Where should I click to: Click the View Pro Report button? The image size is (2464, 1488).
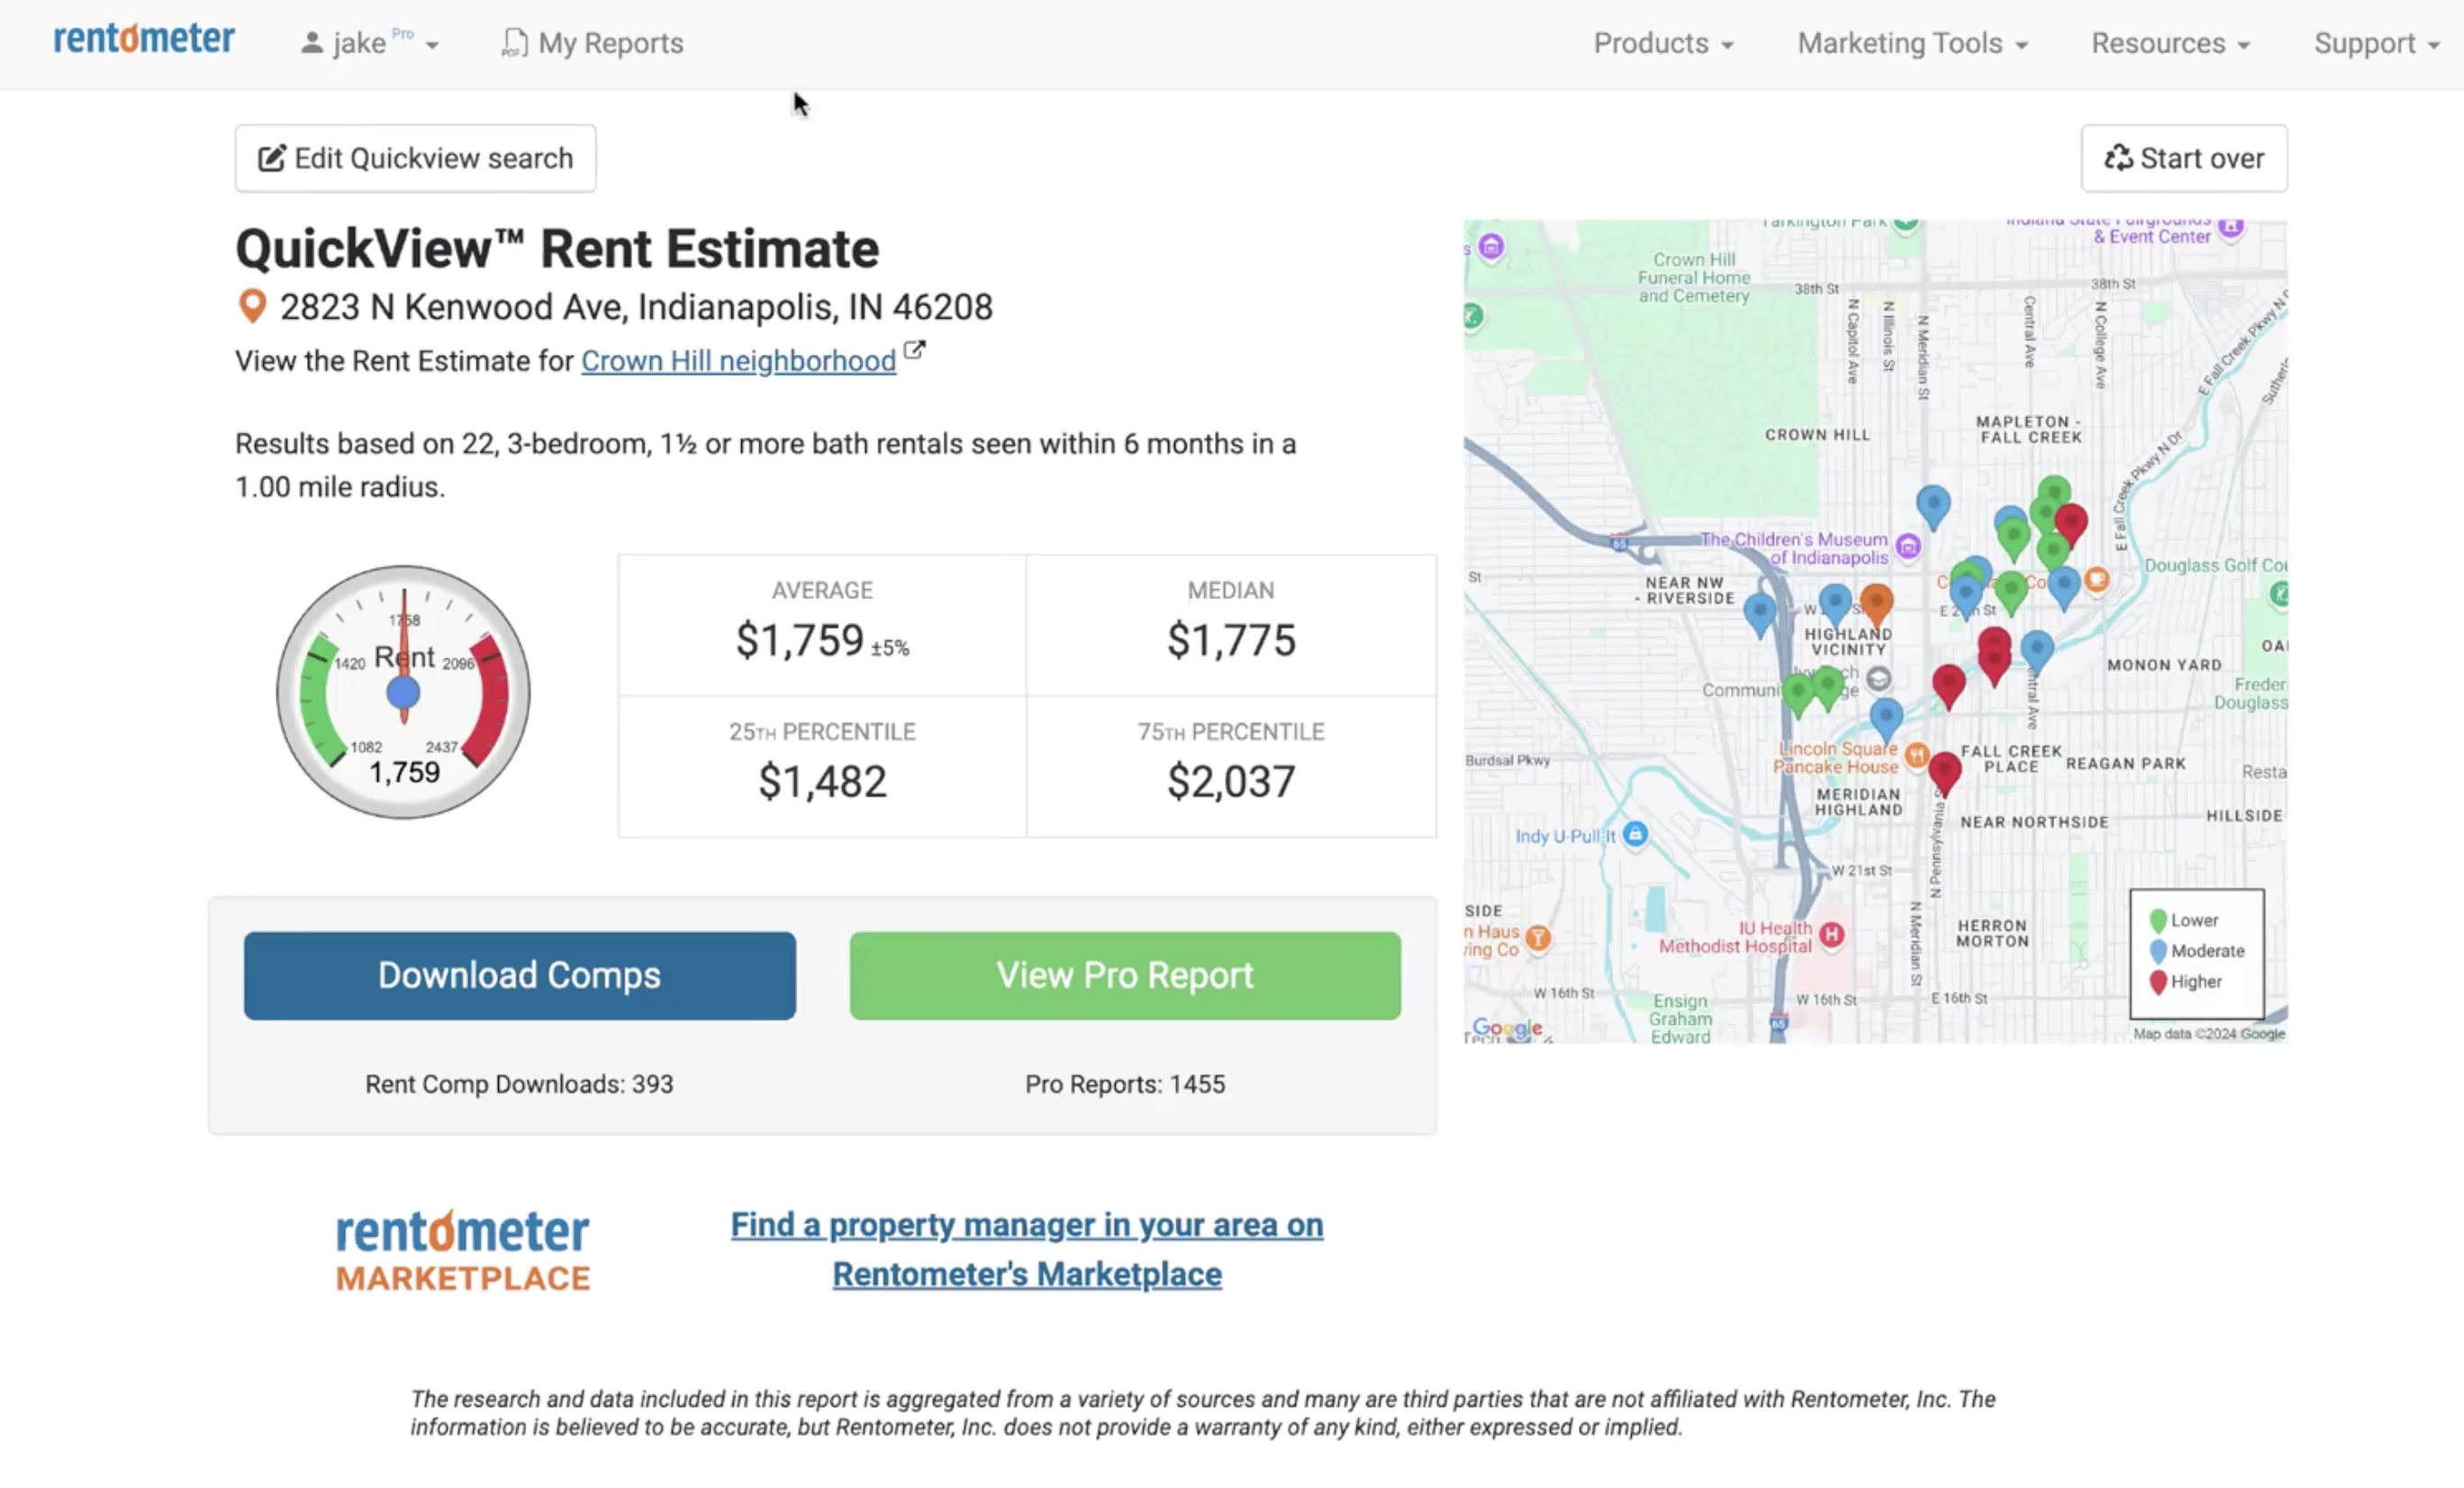tap(1124, 975)
